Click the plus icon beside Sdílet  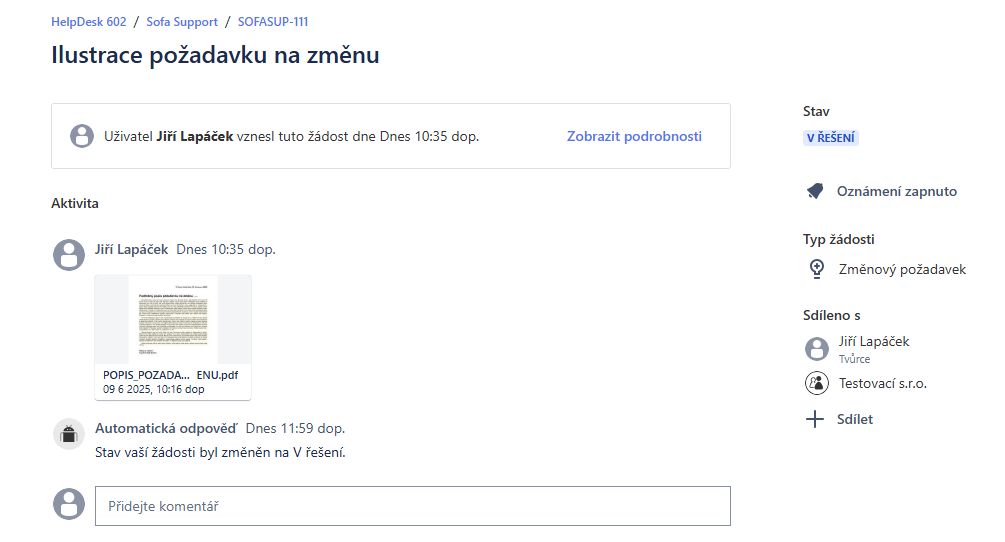coord(815,419)
